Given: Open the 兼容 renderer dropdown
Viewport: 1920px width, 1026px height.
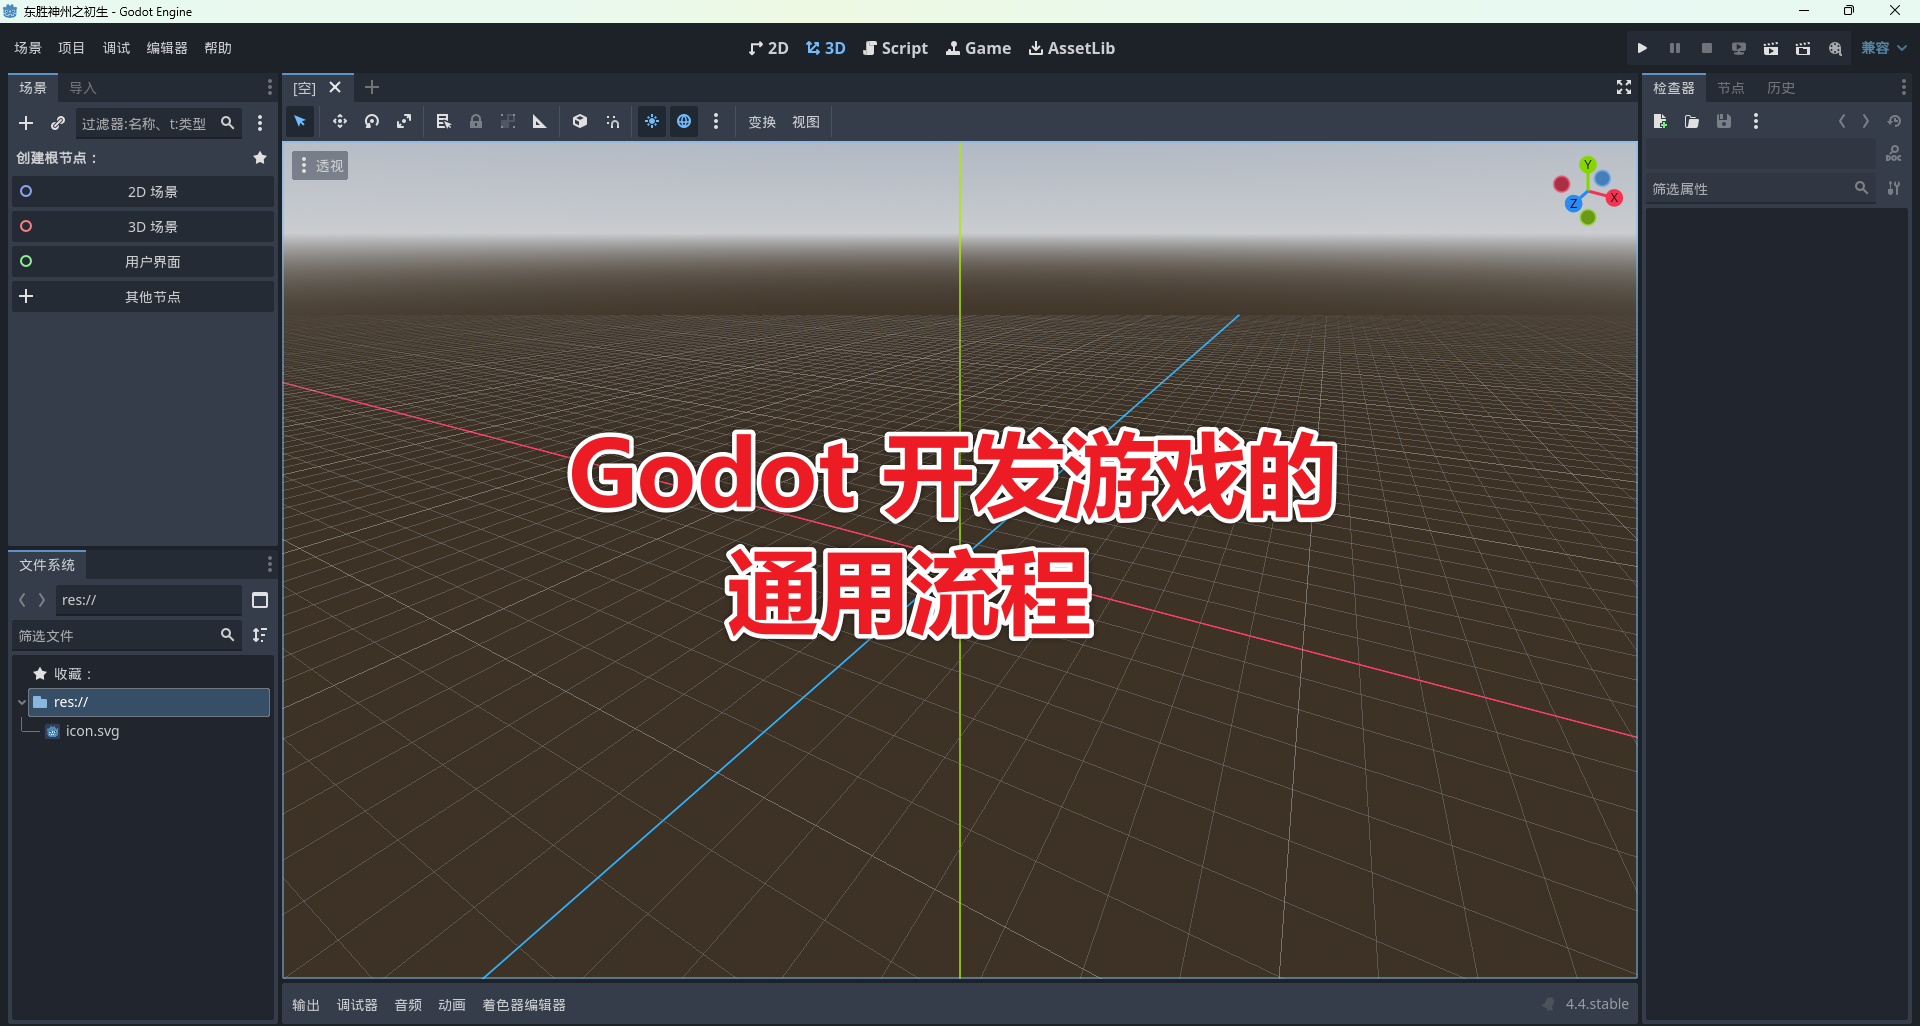Looking at the screenshot, I should 1884,48.
